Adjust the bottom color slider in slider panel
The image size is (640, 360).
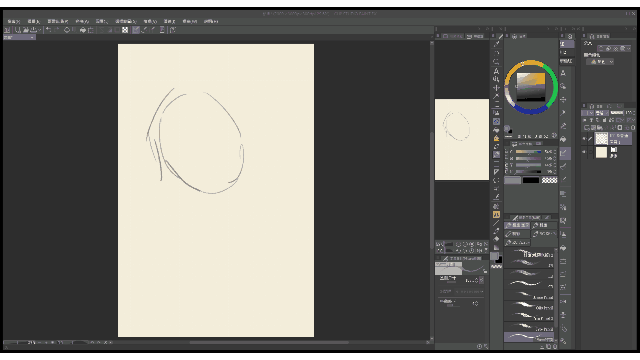(x=529, y=171)
